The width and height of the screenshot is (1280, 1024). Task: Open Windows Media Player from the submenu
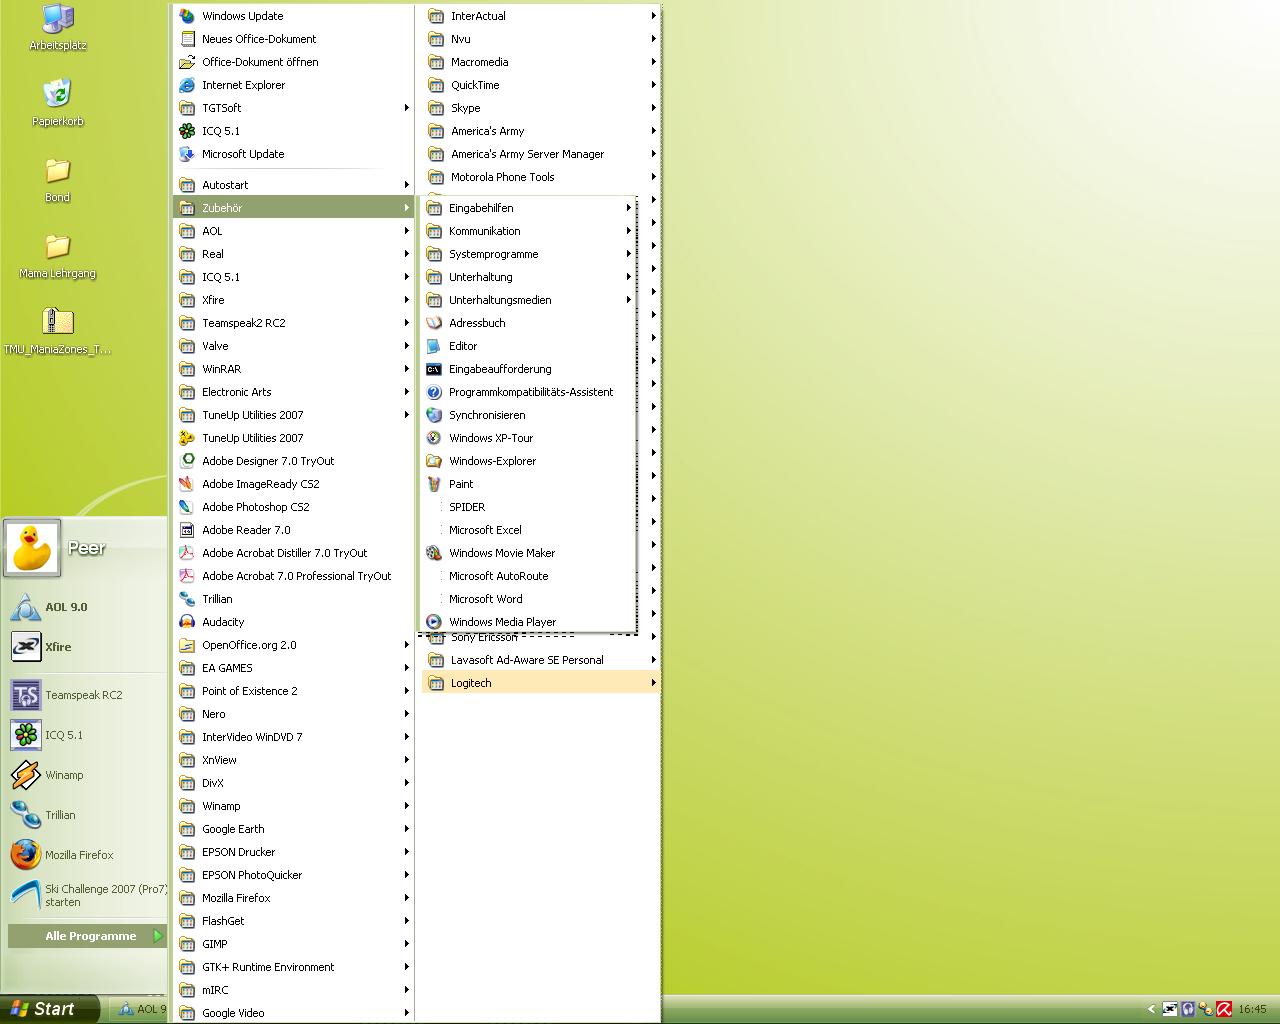501,622
